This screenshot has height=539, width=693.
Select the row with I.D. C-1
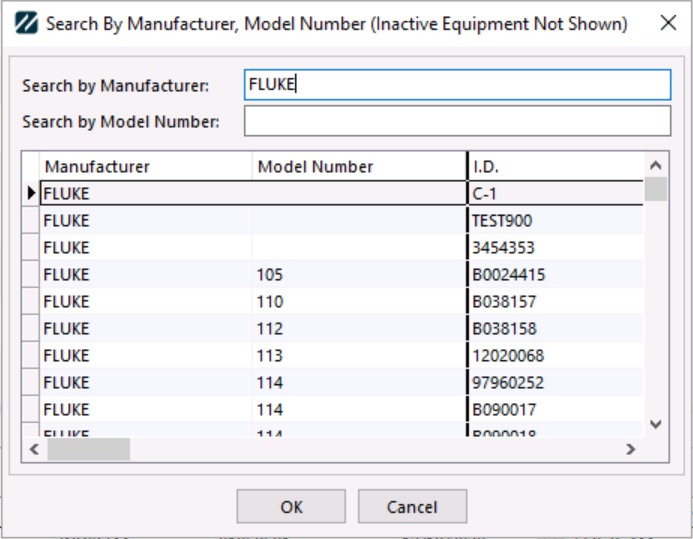pos(555,193)
